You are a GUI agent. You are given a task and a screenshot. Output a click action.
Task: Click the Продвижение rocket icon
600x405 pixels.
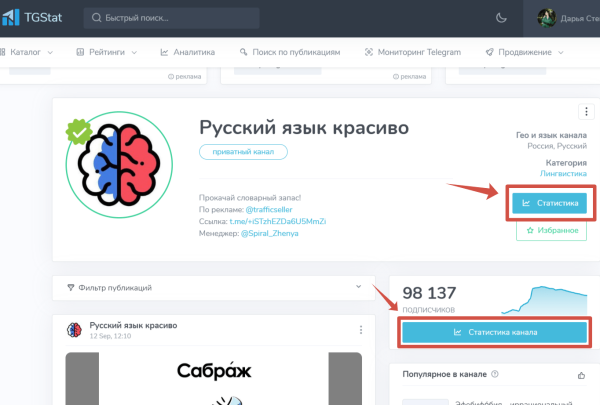(489, 52)
